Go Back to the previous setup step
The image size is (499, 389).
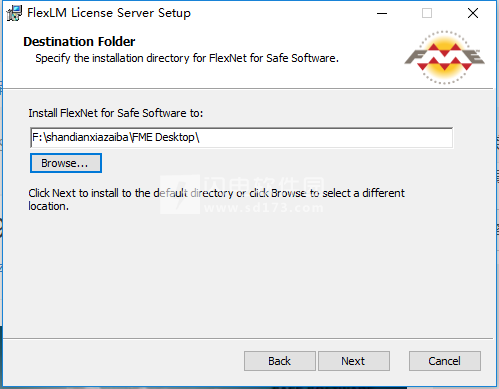click(280, 361)
